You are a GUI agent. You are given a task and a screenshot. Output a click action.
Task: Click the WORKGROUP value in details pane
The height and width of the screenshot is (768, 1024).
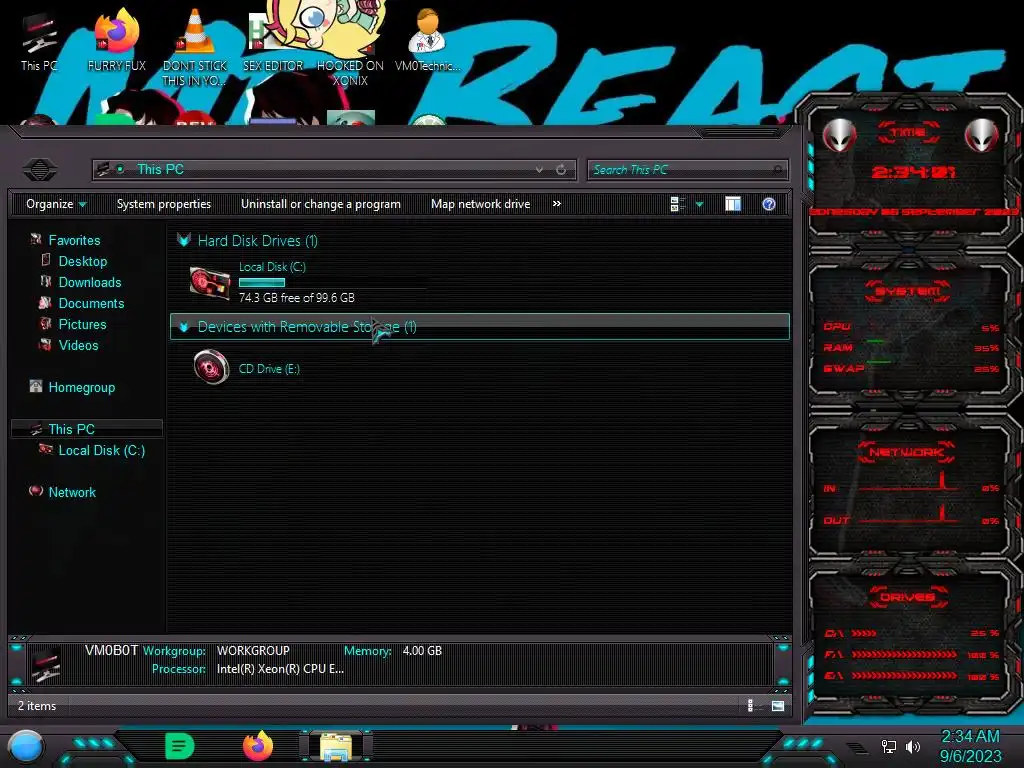tap(253, 651)
